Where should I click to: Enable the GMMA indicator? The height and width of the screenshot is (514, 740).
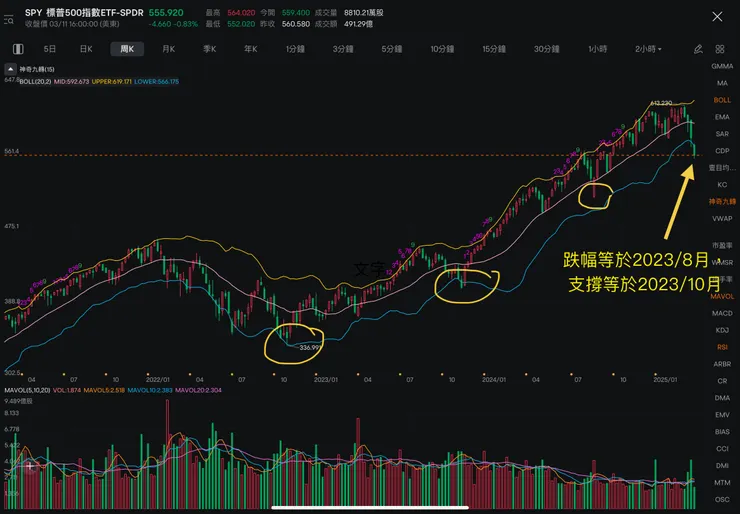pyautogui.click(x=722, y=66)
